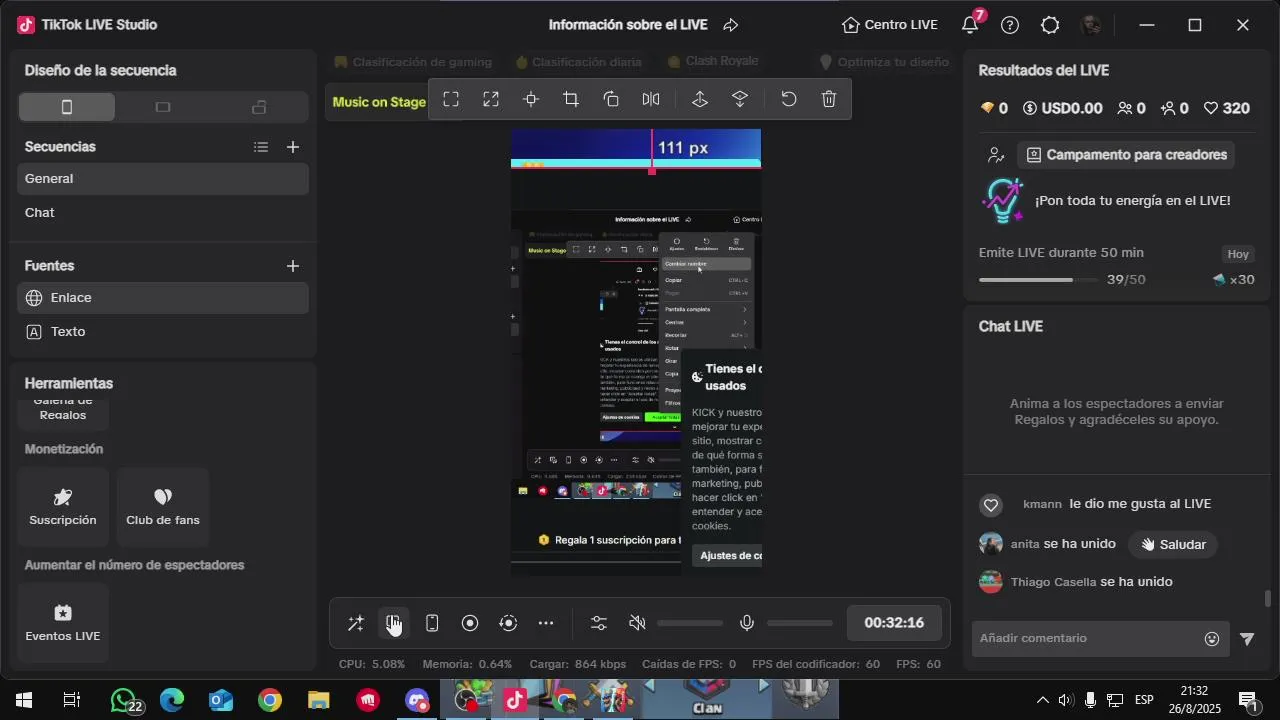Screen dimensions: 1280x720
Task: Adjust the speaker volume slider
Action: tap(690, 623)
